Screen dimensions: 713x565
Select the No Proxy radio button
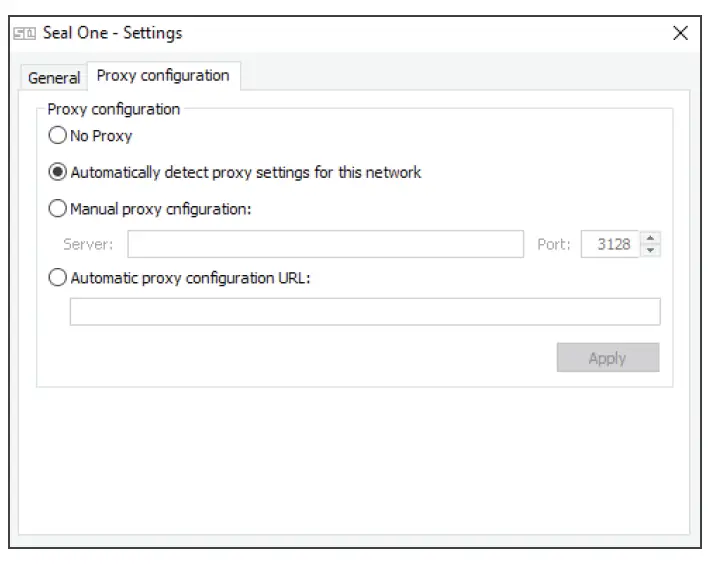click(58, 136)
